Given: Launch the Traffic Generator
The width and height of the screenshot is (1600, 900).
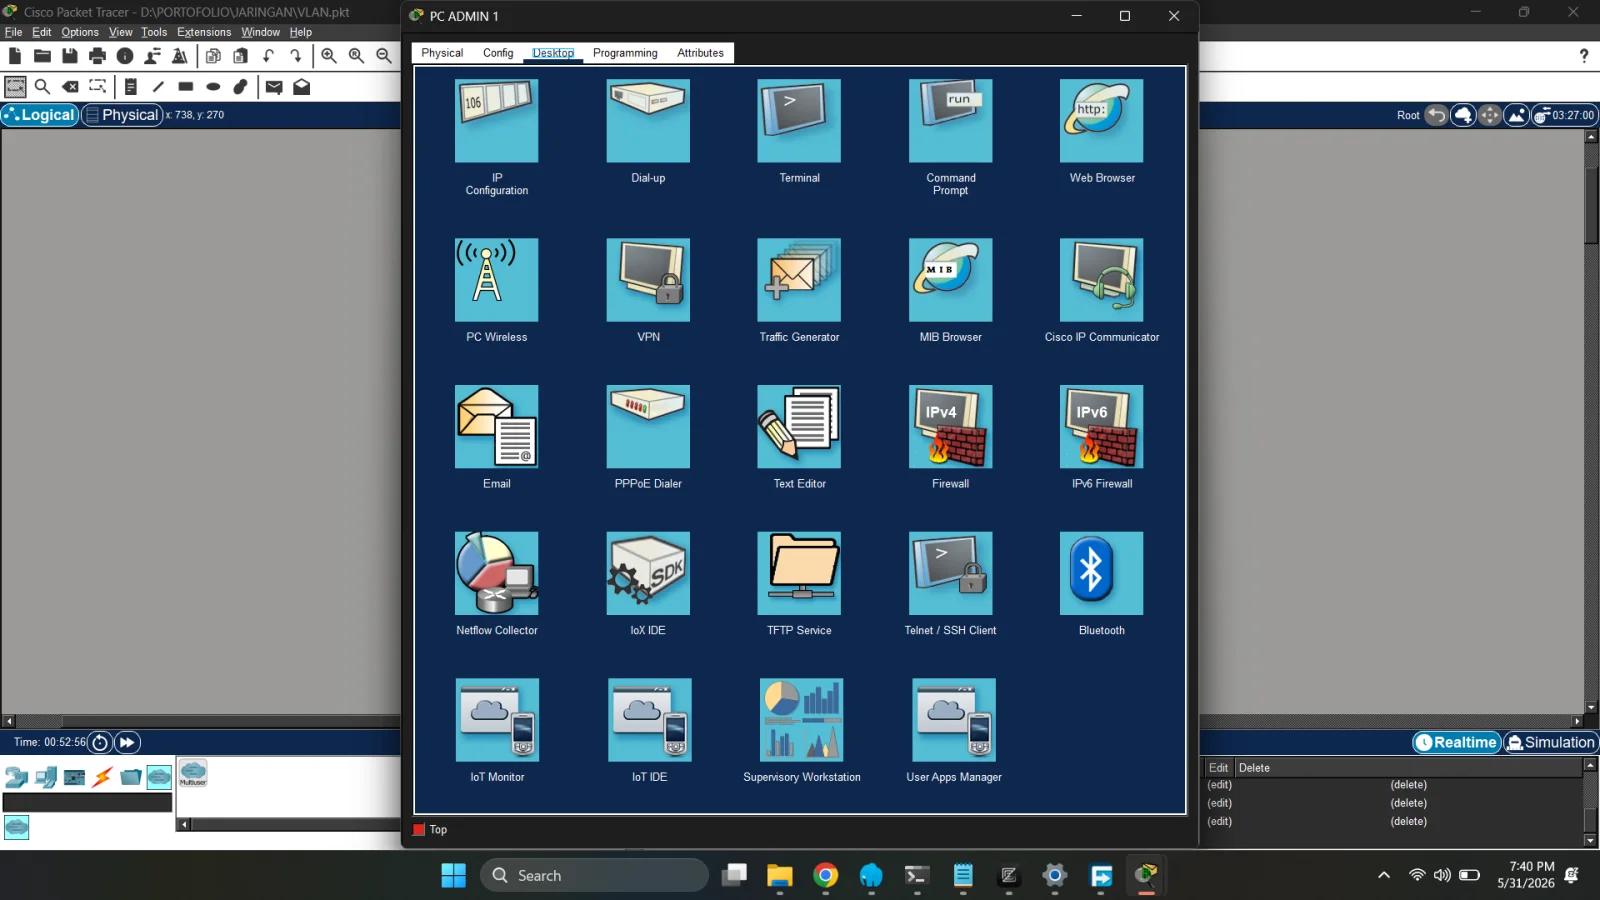Looking at the screenshot, I should pos(799,280).
